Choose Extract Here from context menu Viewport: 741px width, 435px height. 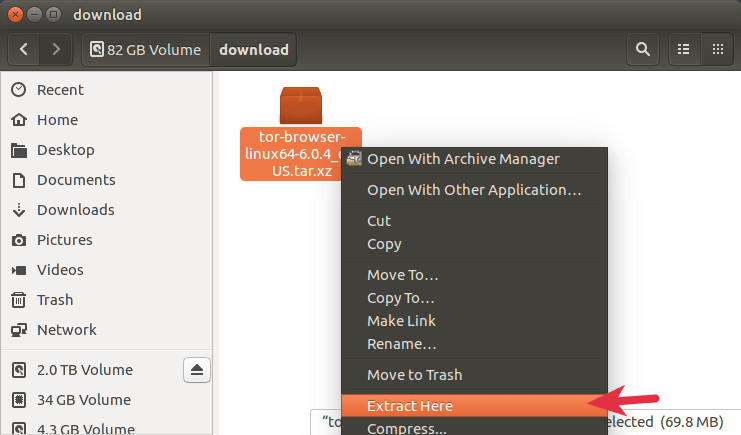(x=410, y=406)
